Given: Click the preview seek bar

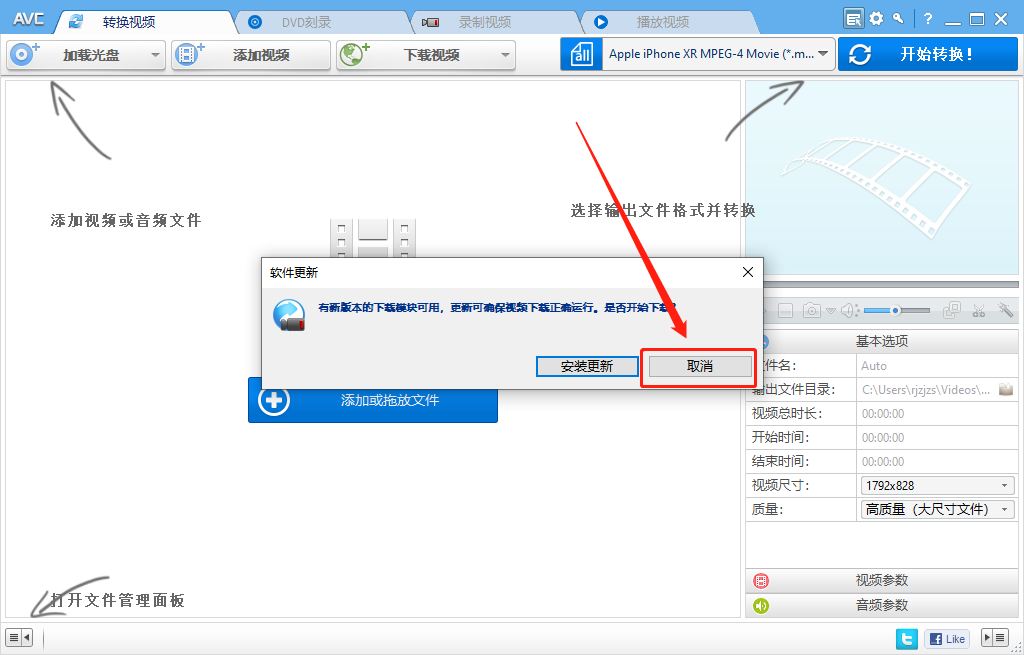Looking at the screenshot, I should [891, 285].
